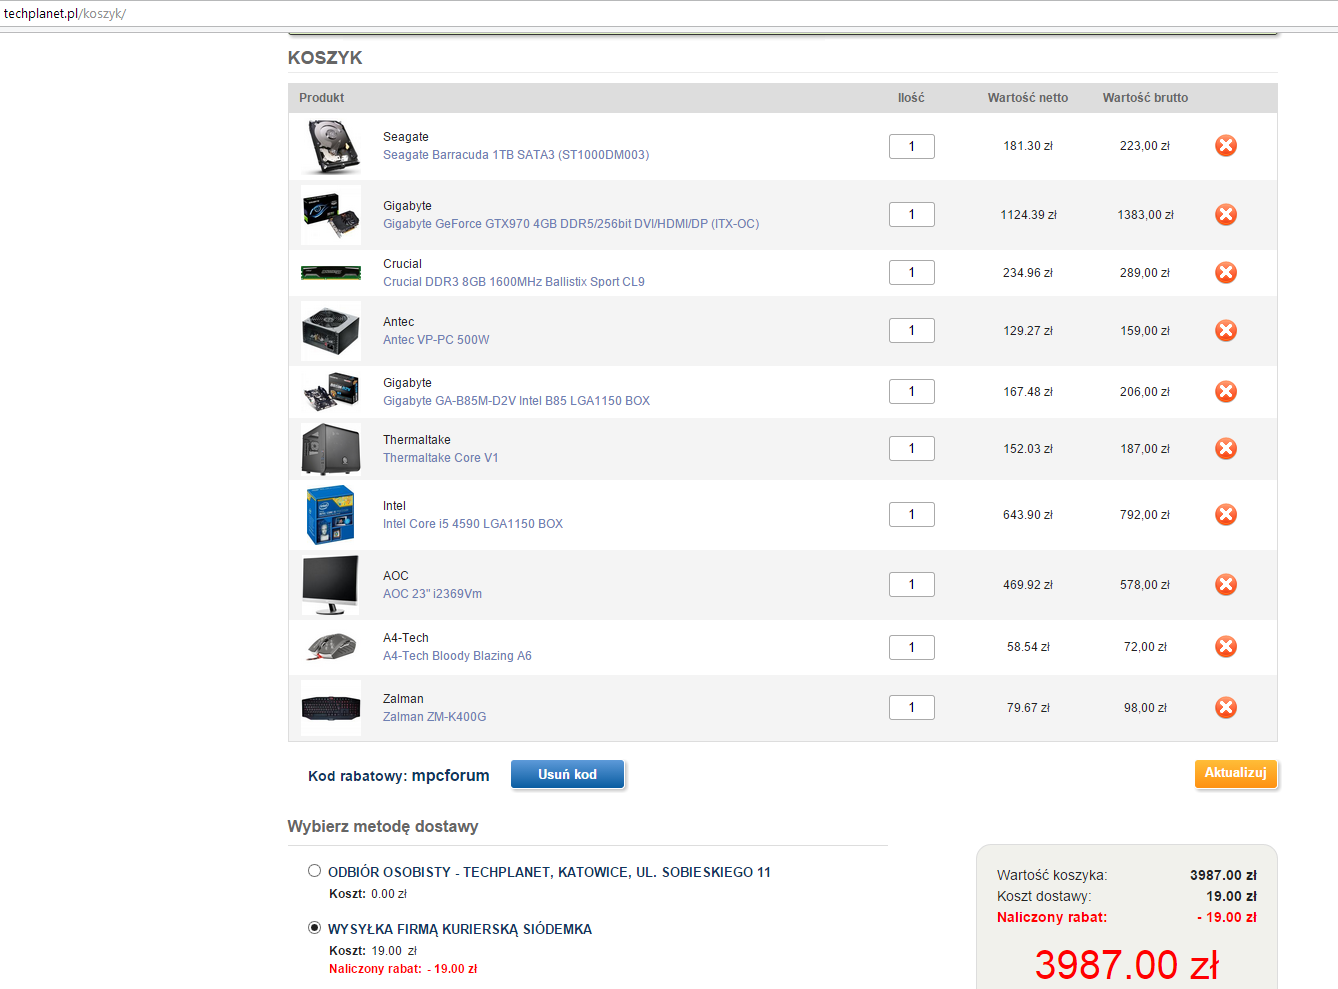Delete the Antec VP-PC 500W item
Screen dimensions: 1338x989
pos(1226,331)
